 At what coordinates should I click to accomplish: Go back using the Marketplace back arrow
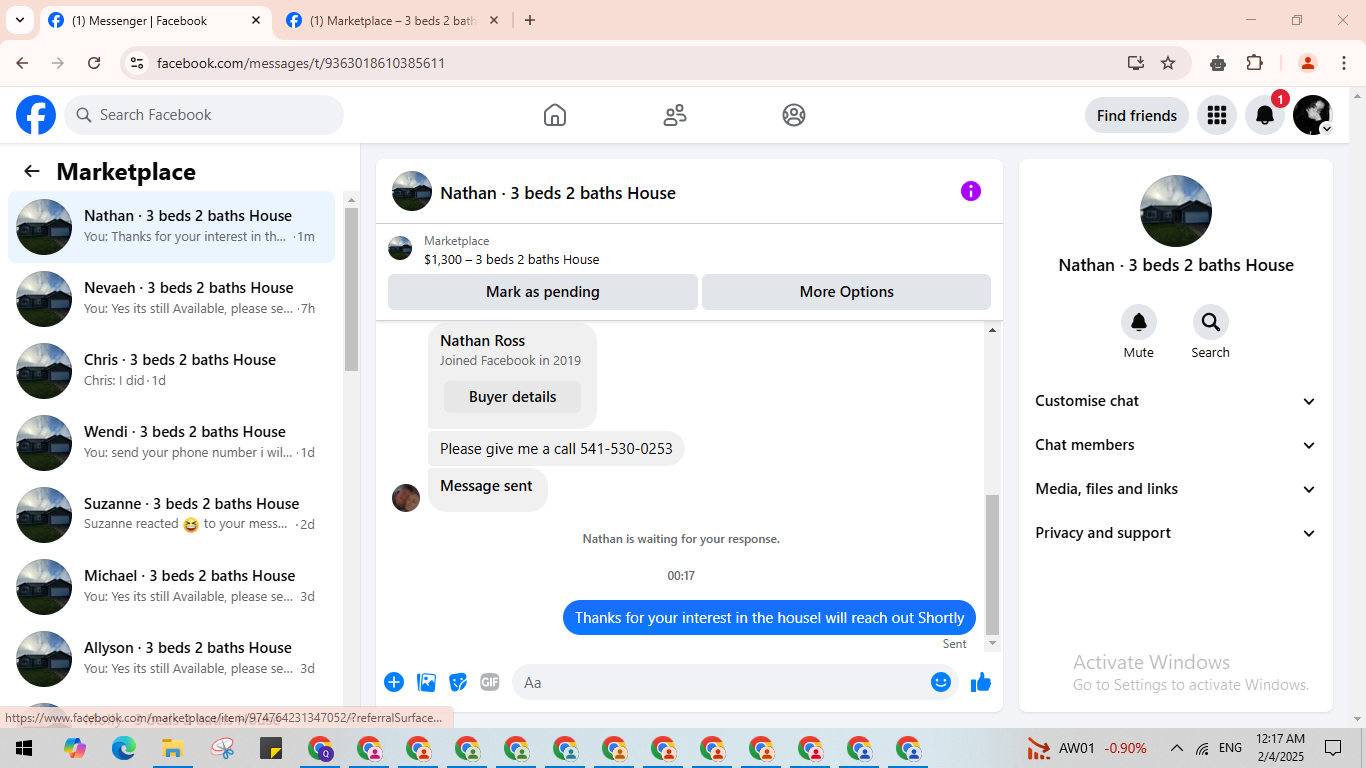(x=32, y=171)
